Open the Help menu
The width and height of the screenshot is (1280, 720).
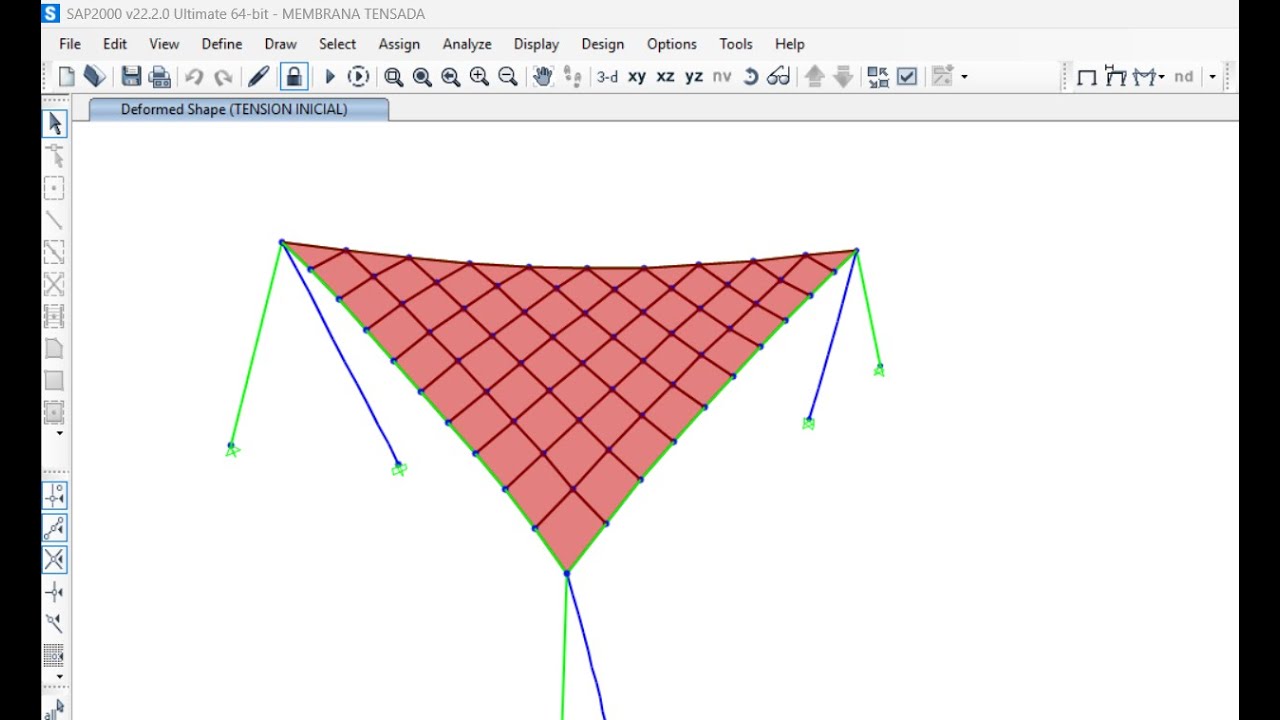(790, 44)
